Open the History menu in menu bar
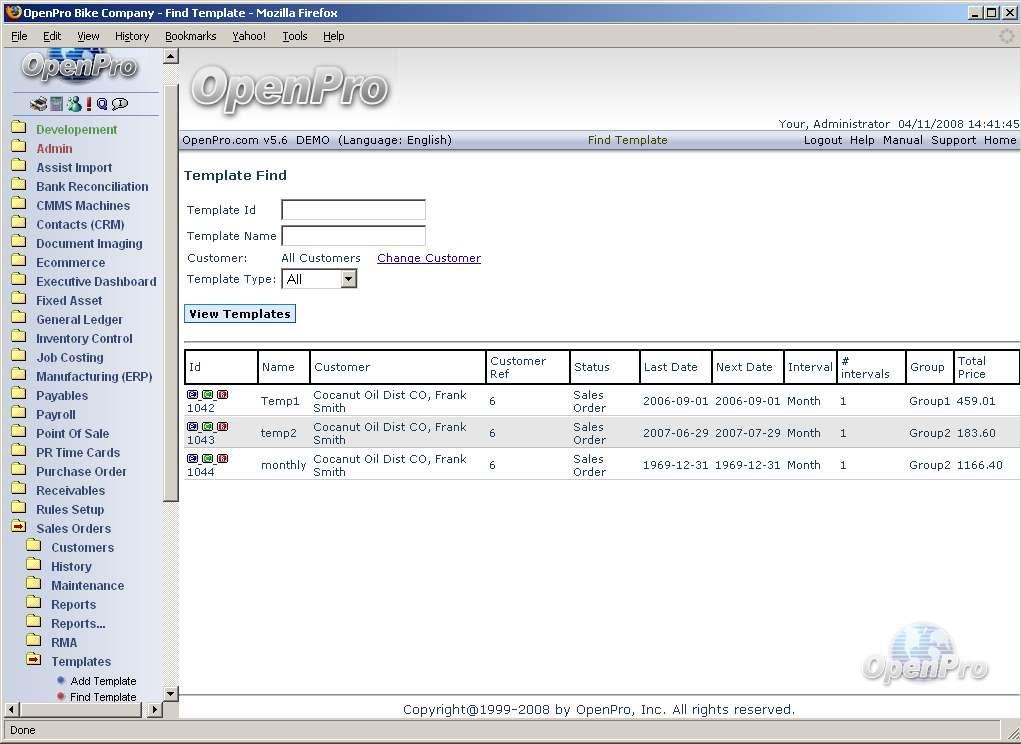This screenshot has height=744, width=1021. tap(131, 36)
